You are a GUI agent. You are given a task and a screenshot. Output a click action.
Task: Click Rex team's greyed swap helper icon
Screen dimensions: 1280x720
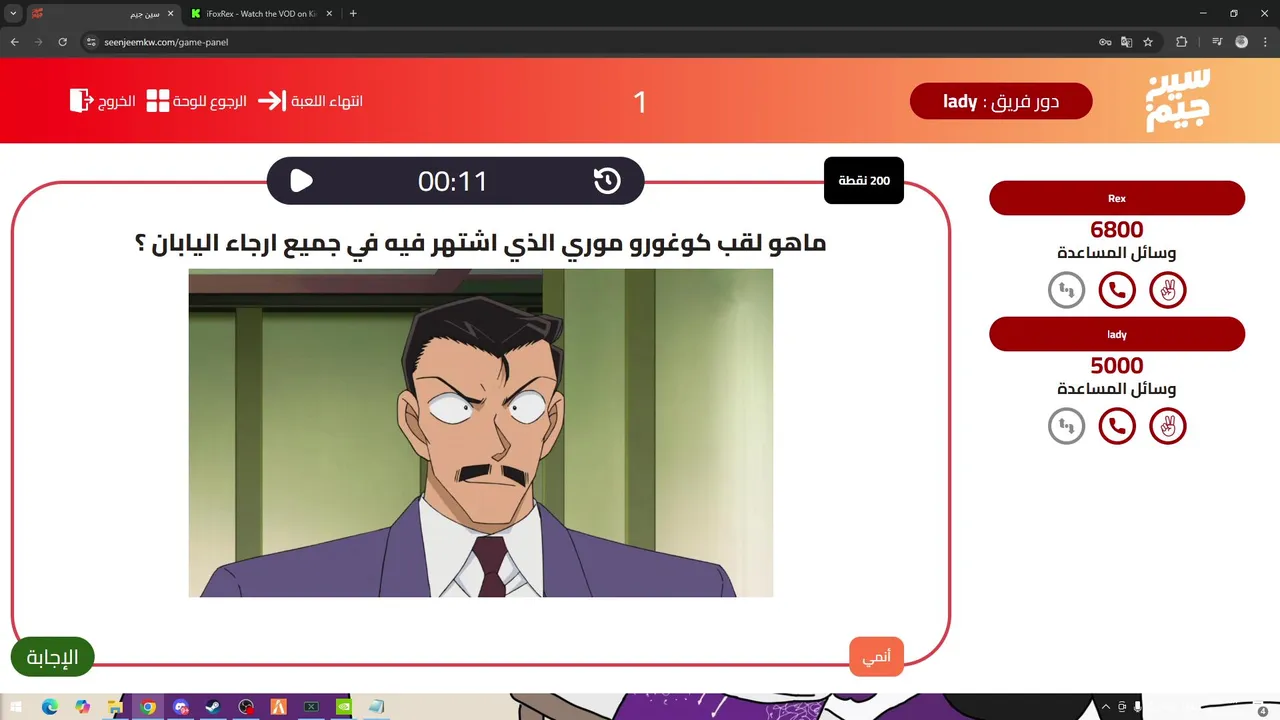[x=1066, y=290]
